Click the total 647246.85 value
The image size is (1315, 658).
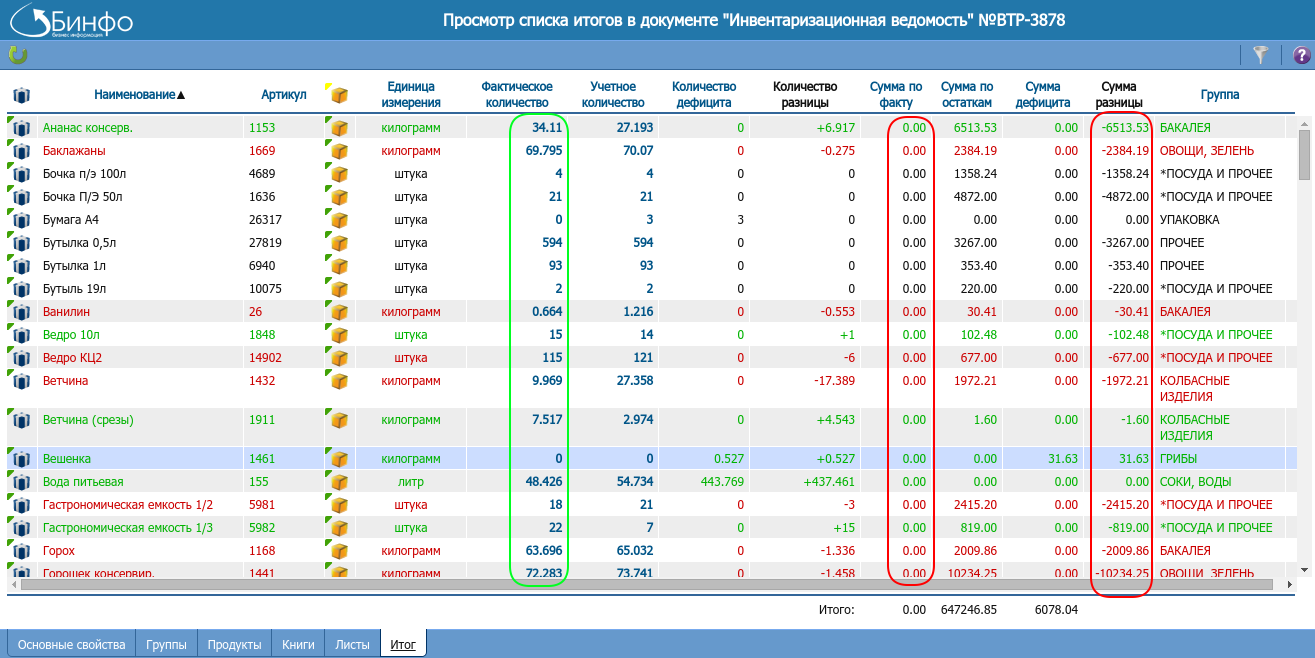(x=969, y=609)
